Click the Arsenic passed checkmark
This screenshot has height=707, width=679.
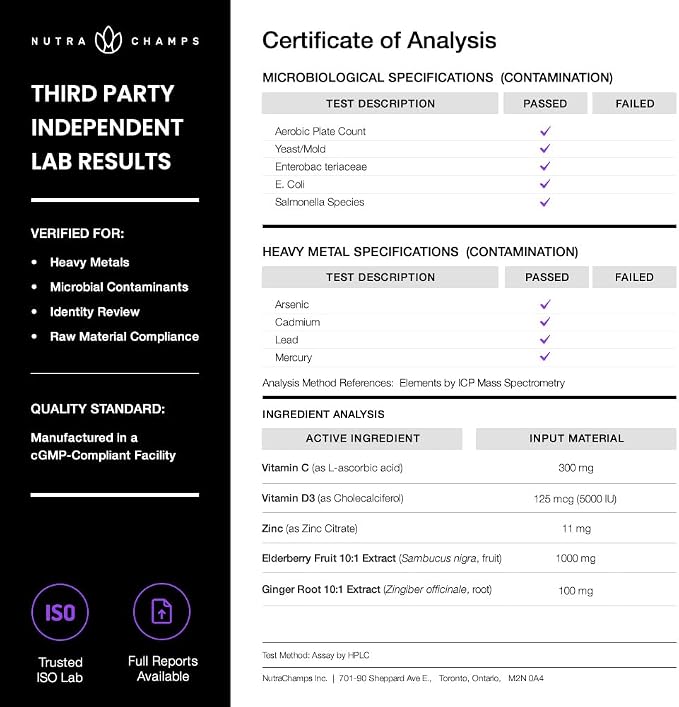pos(545,304)
